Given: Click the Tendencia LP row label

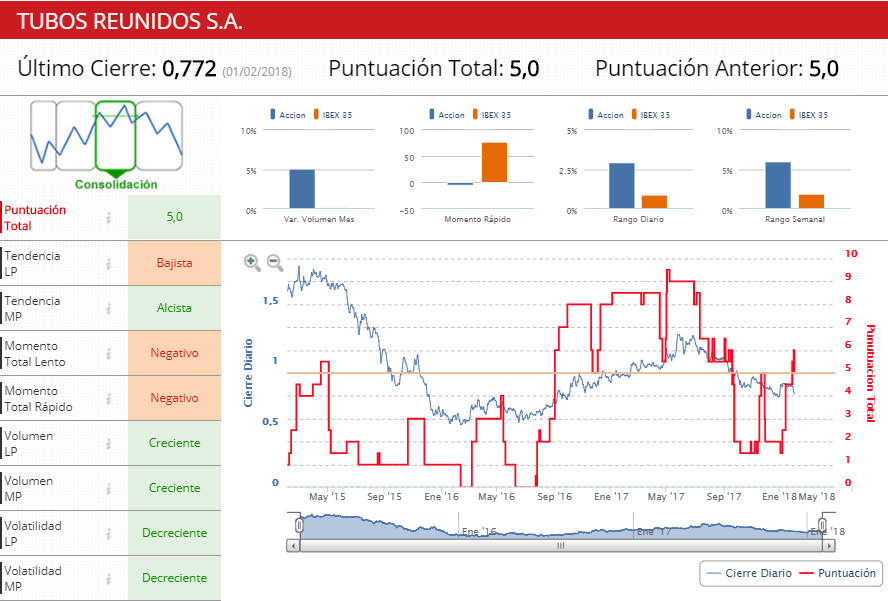Looking at the screenshot, I should [32, 263].
